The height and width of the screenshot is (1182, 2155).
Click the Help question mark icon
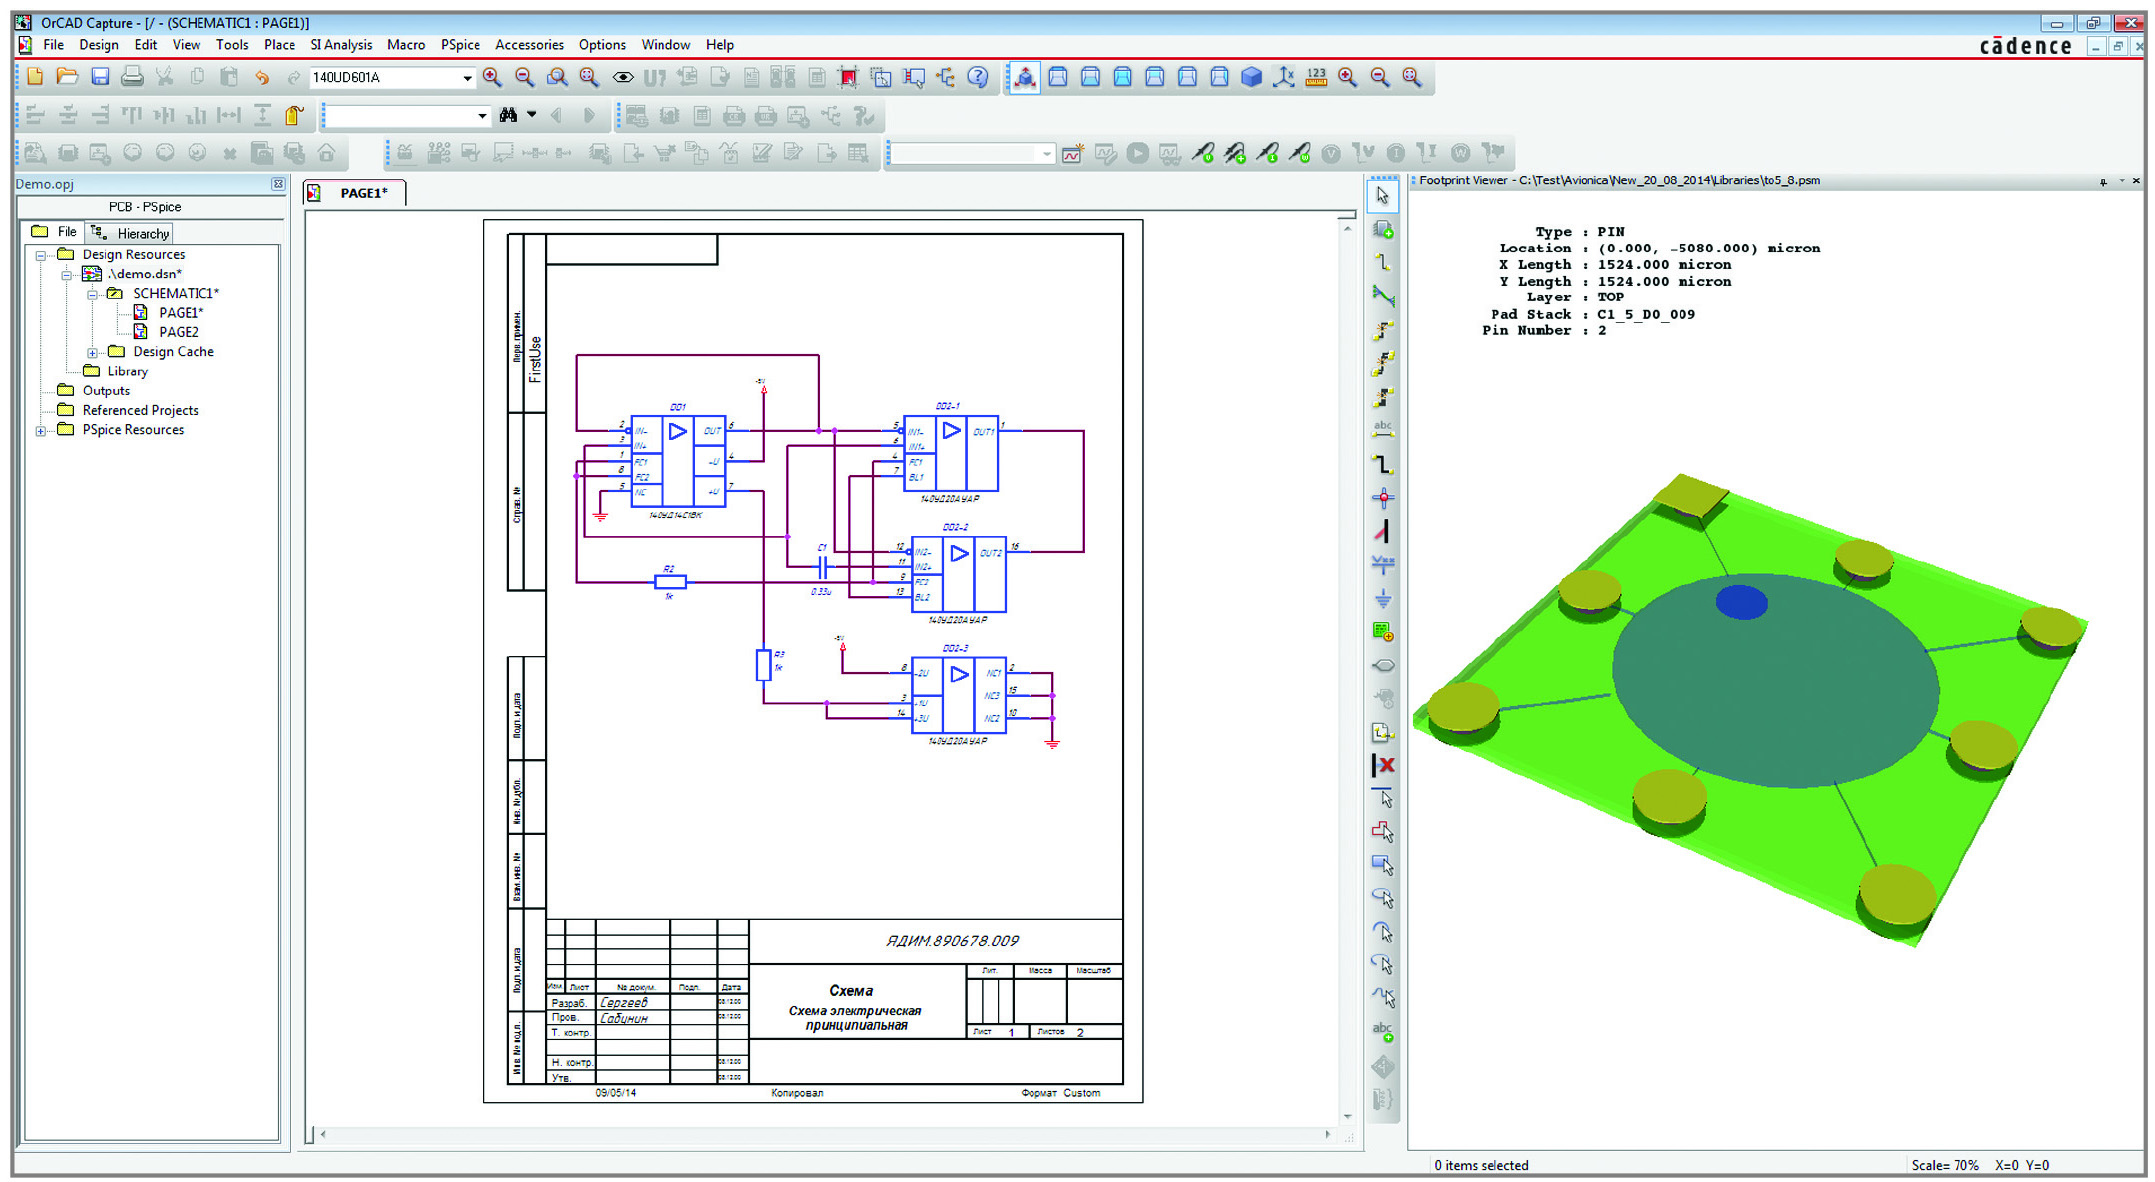click(978, 77)
